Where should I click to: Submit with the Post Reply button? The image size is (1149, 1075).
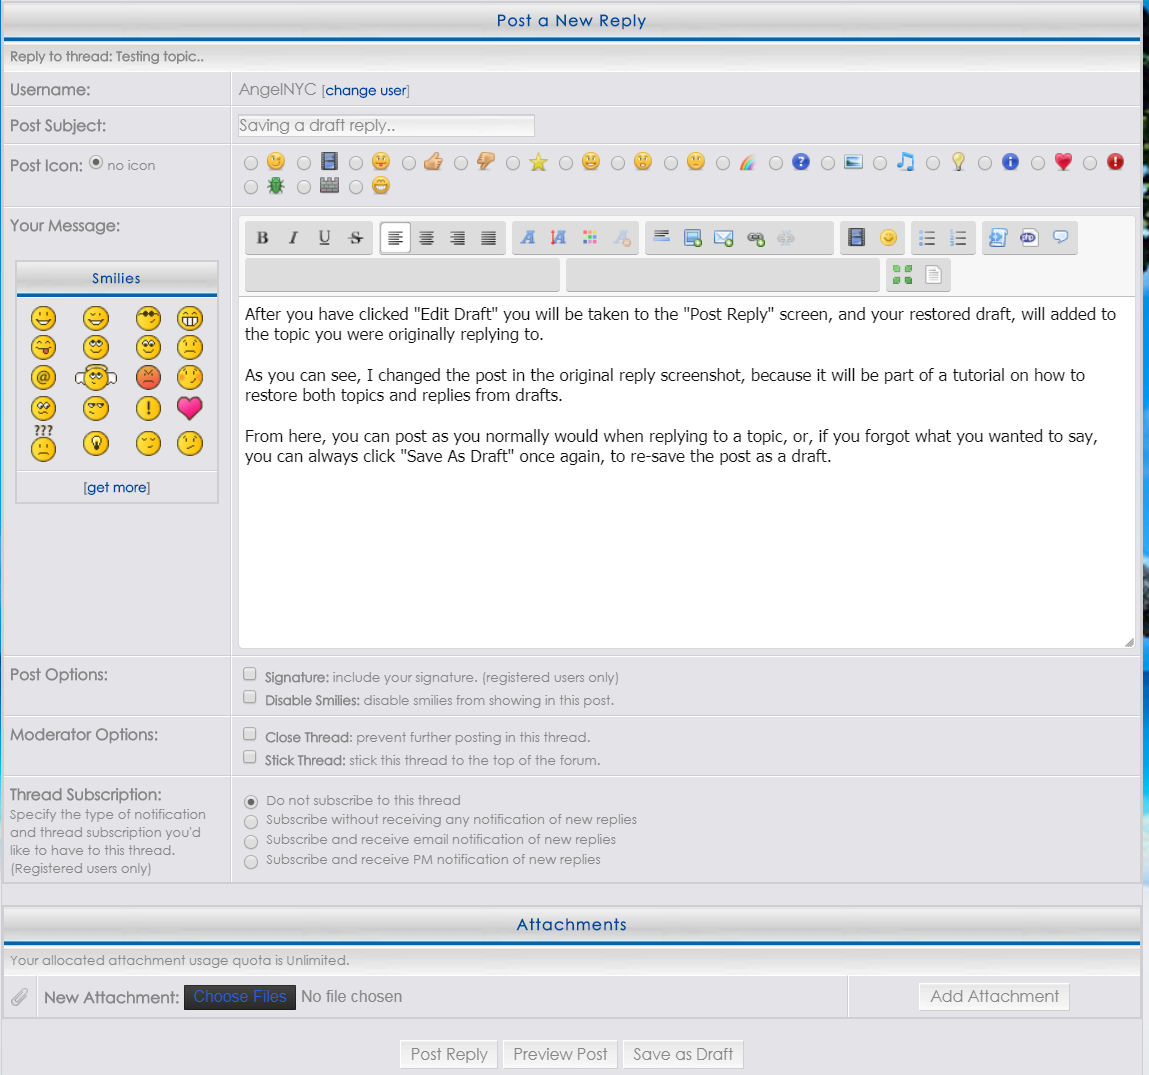pos(449,1054)
